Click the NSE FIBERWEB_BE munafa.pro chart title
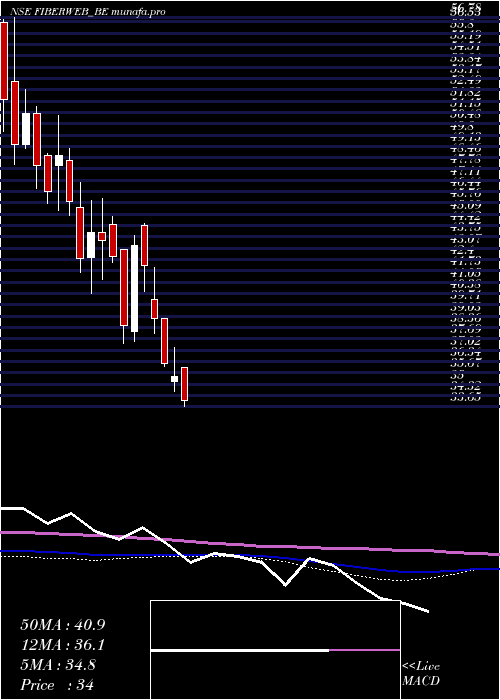Screen dimensions: 500x700 87,12
